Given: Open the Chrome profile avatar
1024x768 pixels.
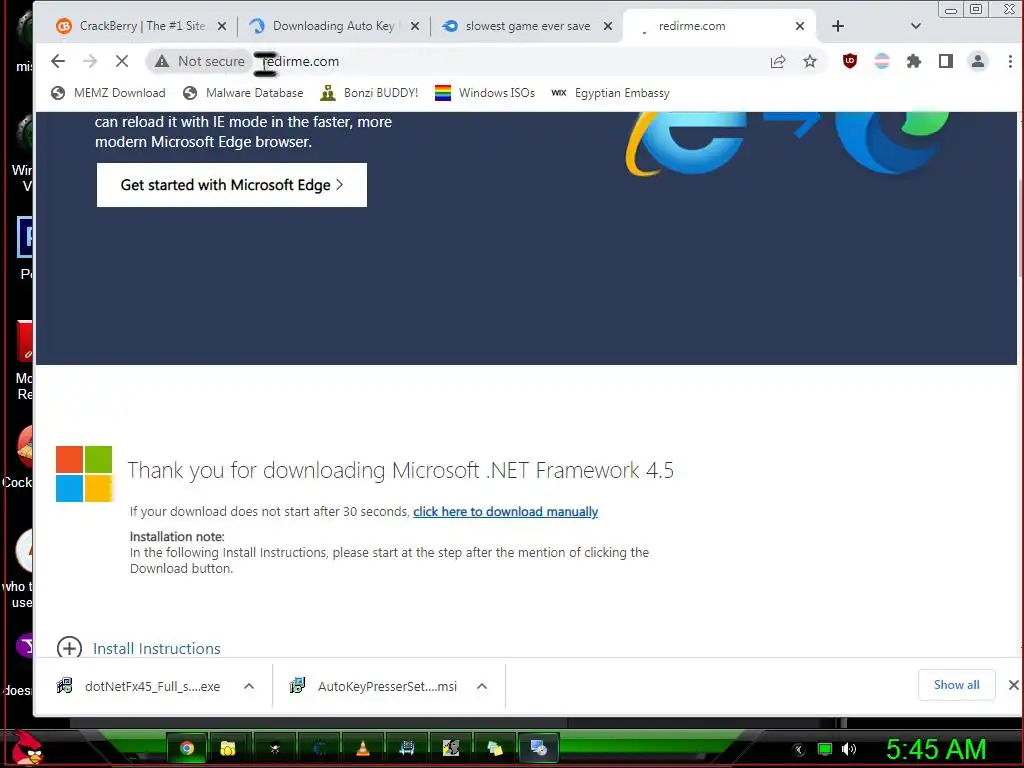Looking at the screenshot, I should click(978, 61).
